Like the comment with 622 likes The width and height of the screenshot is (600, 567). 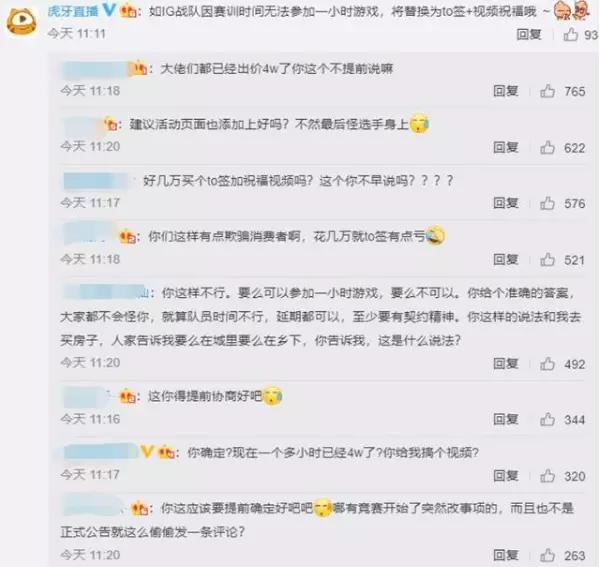pos(547,147)
